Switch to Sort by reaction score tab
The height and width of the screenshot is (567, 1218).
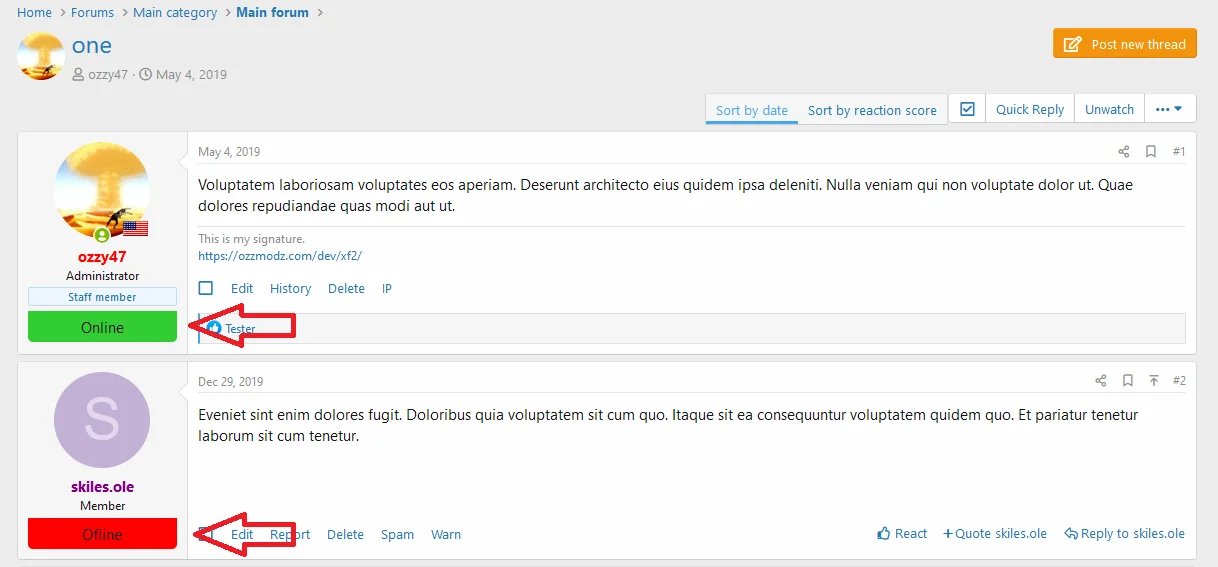(872, 110)
